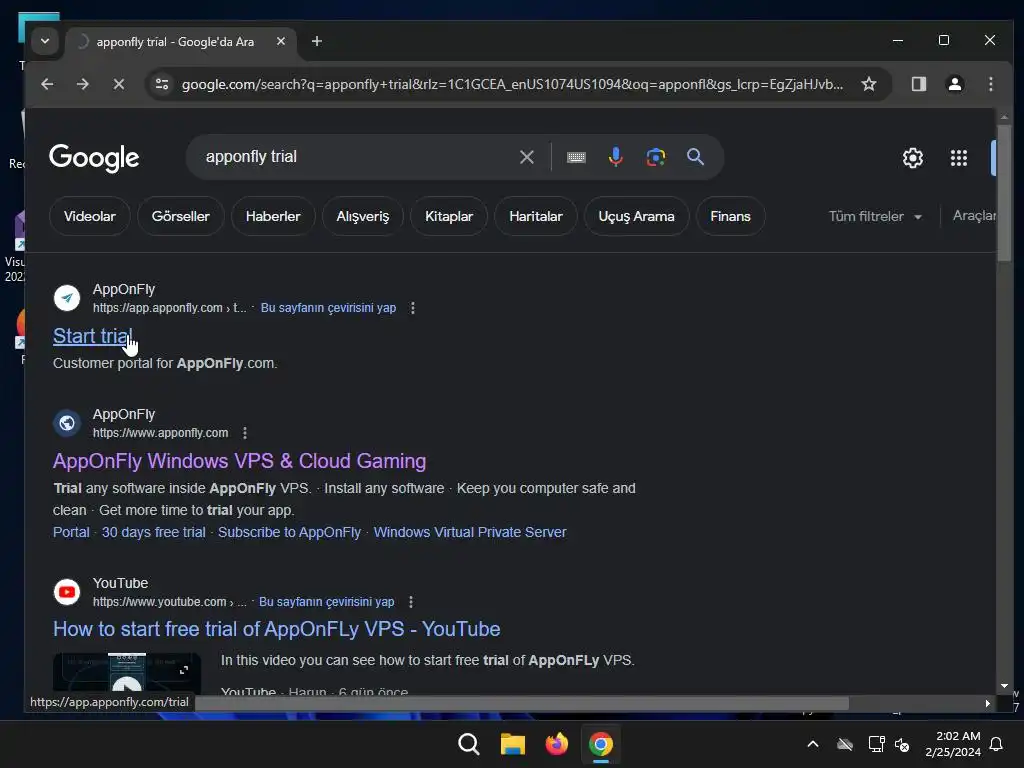Click the YouTube favicon icon

[x=67, y=592]
